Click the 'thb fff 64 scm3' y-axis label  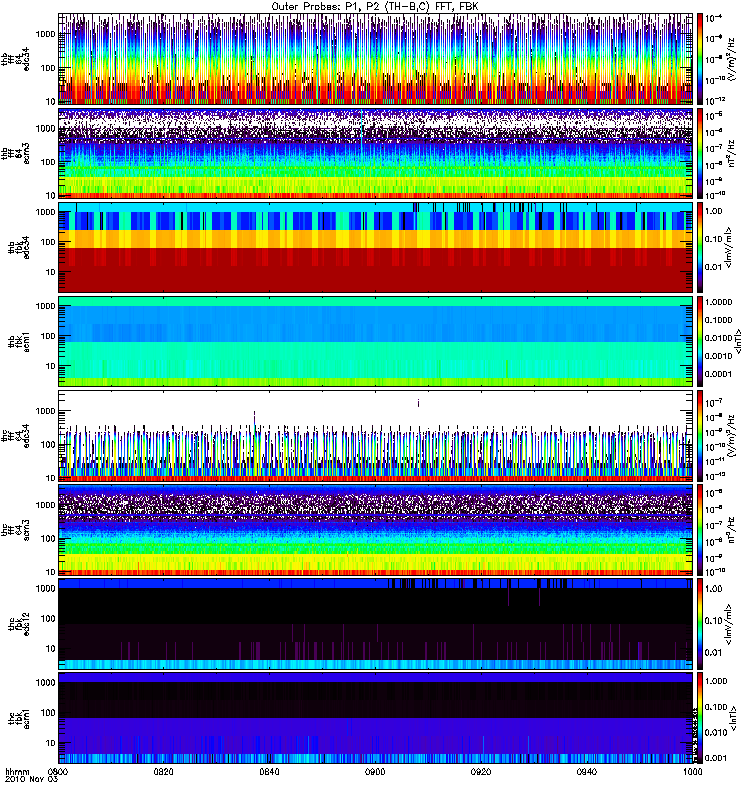pyautogui.click(x=15, y=154)
